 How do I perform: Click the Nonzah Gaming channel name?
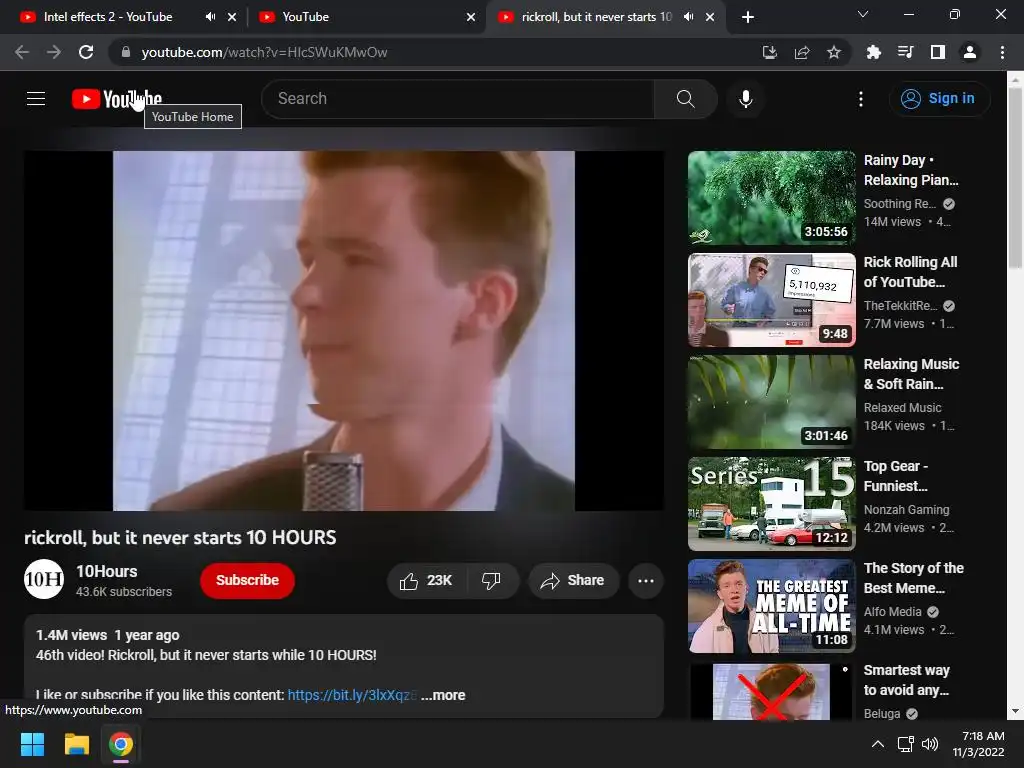[x=906, y=509]
